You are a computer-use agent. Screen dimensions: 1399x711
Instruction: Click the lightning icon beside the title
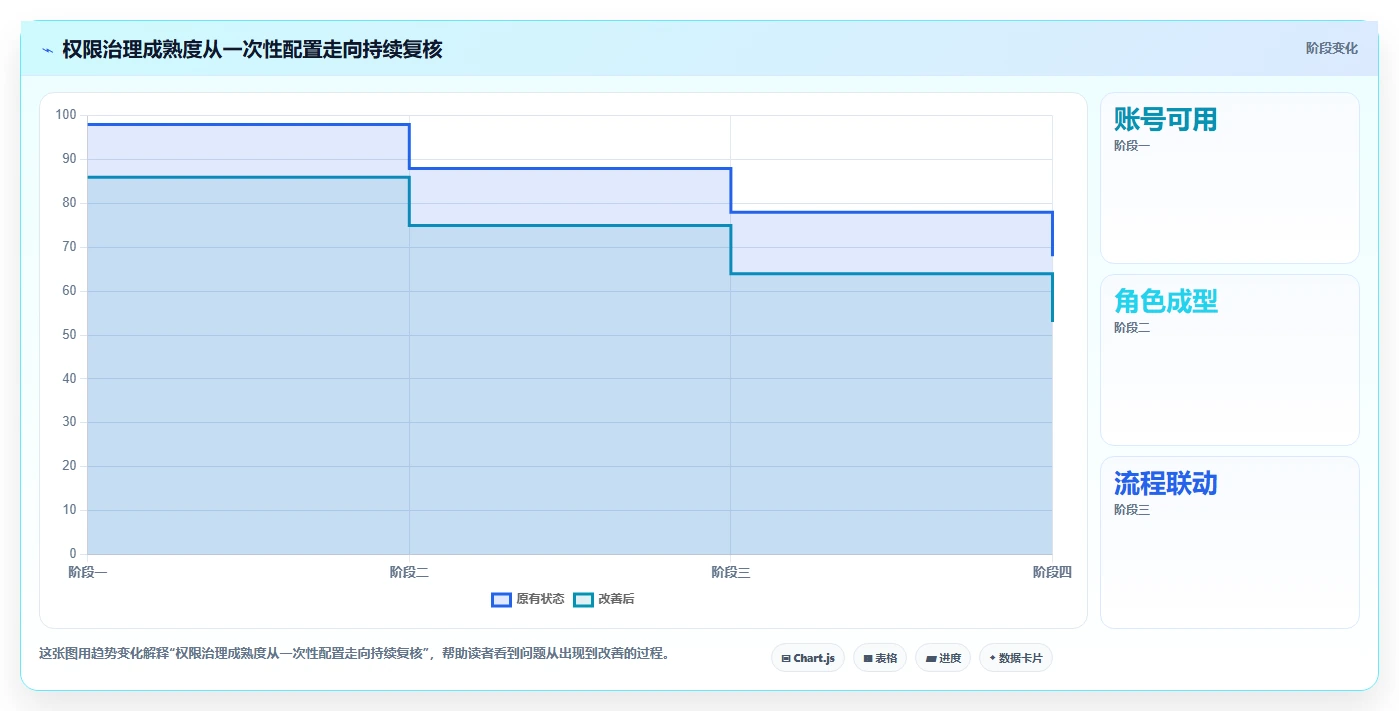pyautogui.click(x=47, y=49)
